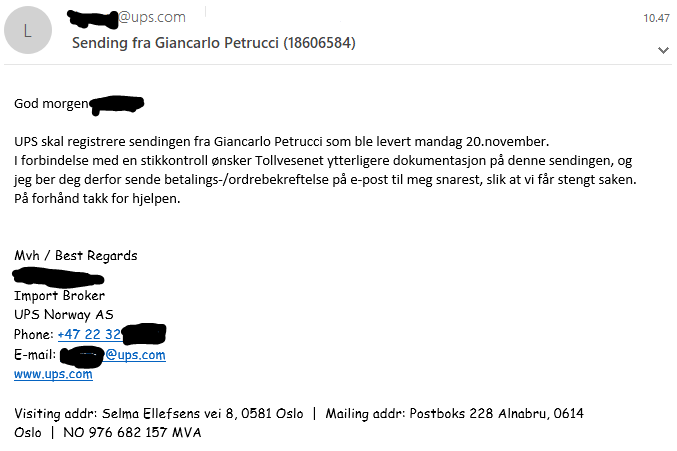This screenshot has width=677, height=451.
Task: Click the 'E-mail:' label in the signature
Action: pyautogui.click(x=35, y=354)
